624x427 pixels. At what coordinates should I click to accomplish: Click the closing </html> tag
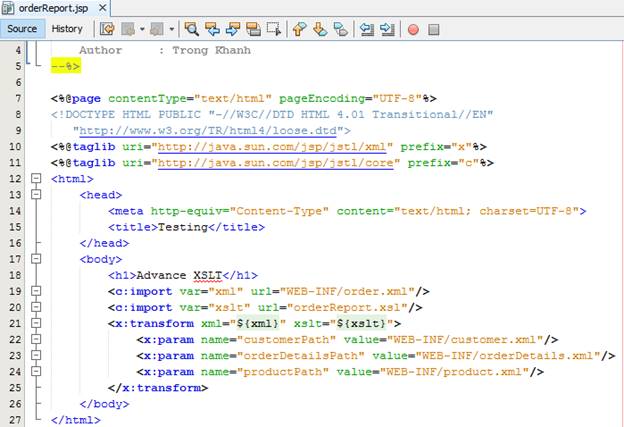[76, 420]
